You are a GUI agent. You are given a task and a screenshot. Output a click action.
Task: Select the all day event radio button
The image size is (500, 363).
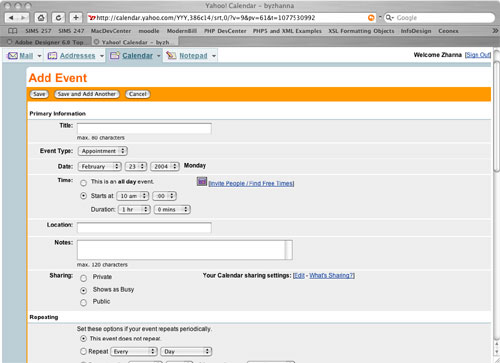point(83,183)
